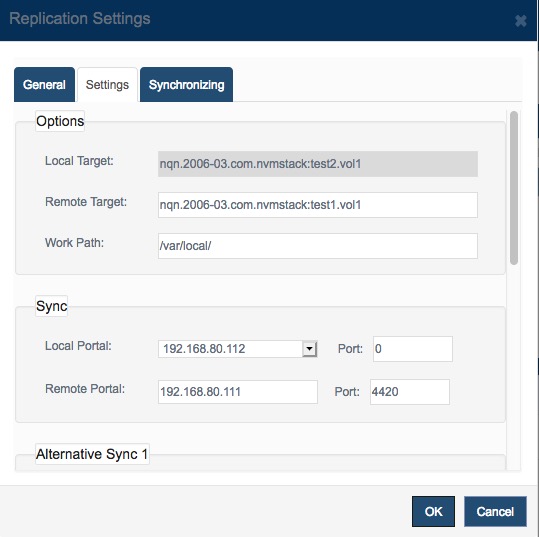Select the Settings tab
Viewport: 539px width, 537px height.
[x=107, y=85]
